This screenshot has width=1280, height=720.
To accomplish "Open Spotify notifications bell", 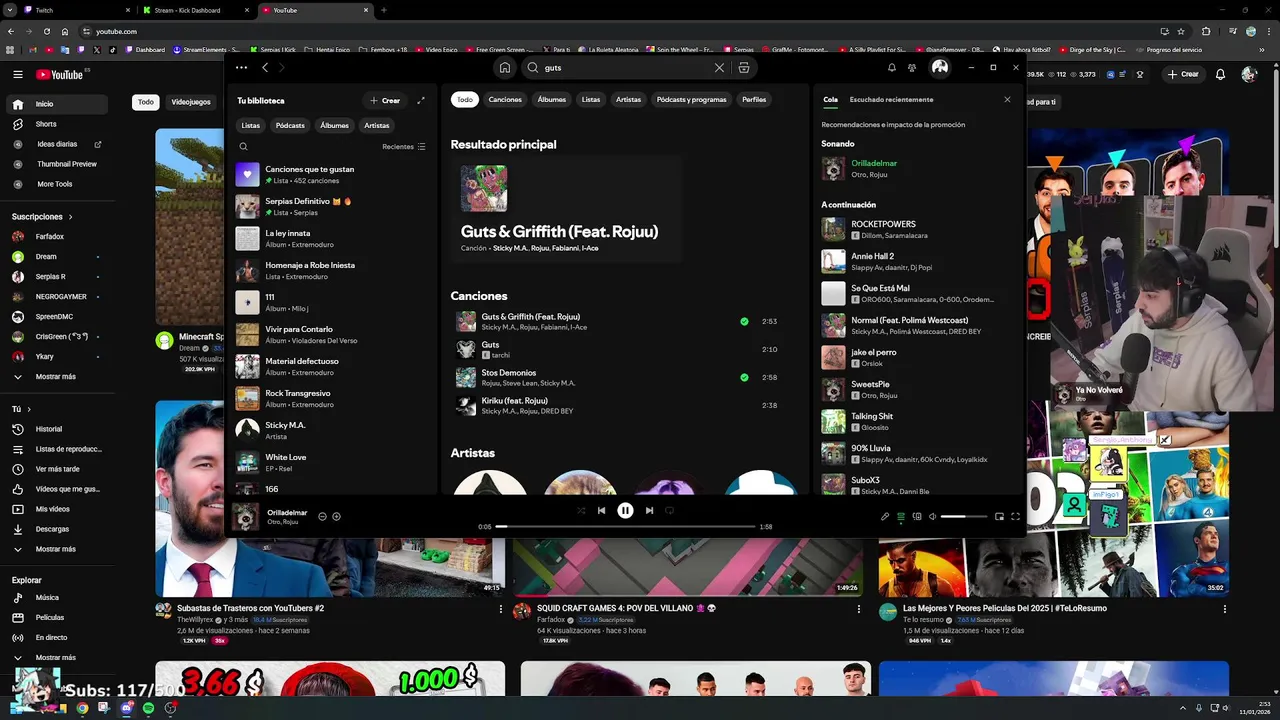I will coord(892,68).
